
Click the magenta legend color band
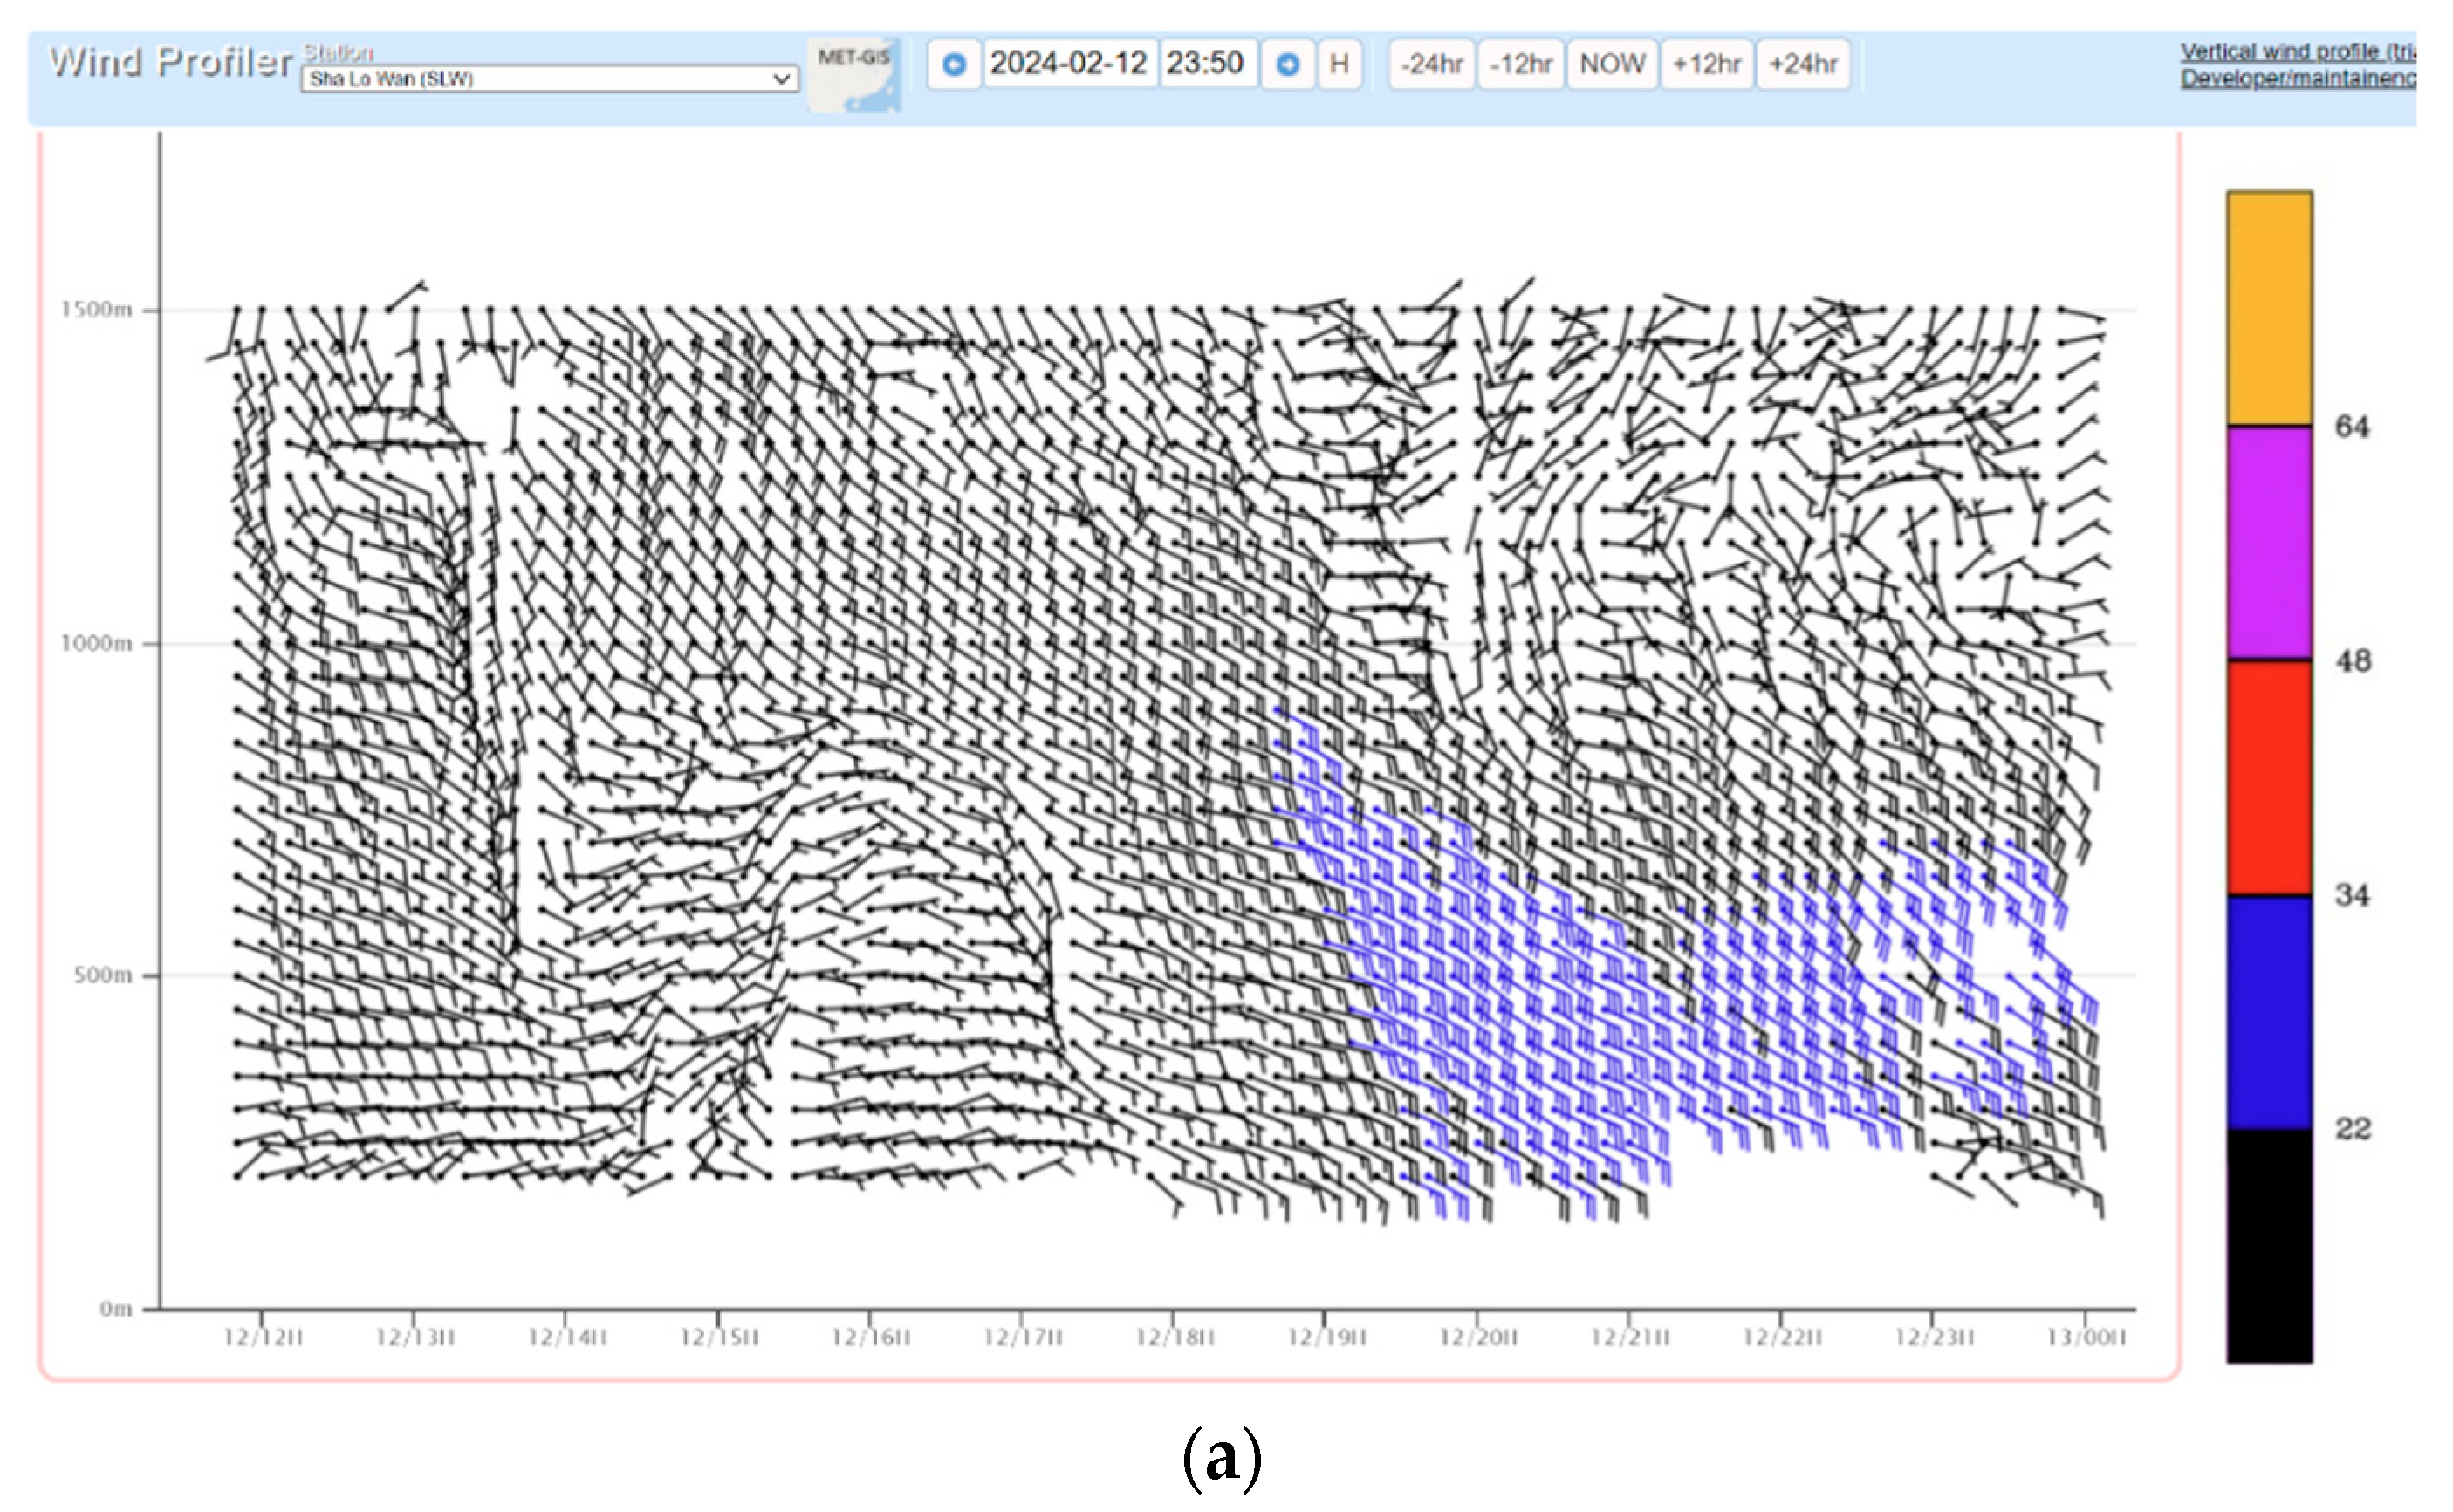(x=2269, y=543)
